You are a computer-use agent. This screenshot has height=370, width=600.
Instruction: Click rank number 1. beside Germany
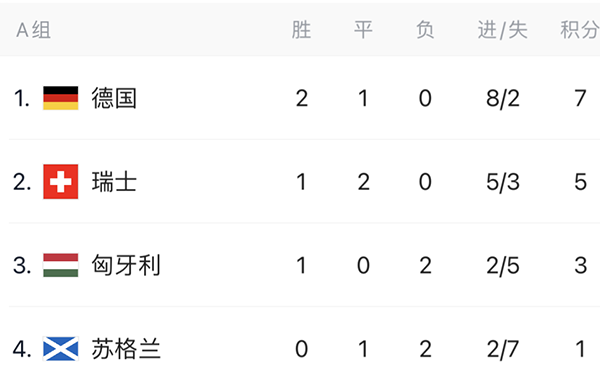pos(21,98)
